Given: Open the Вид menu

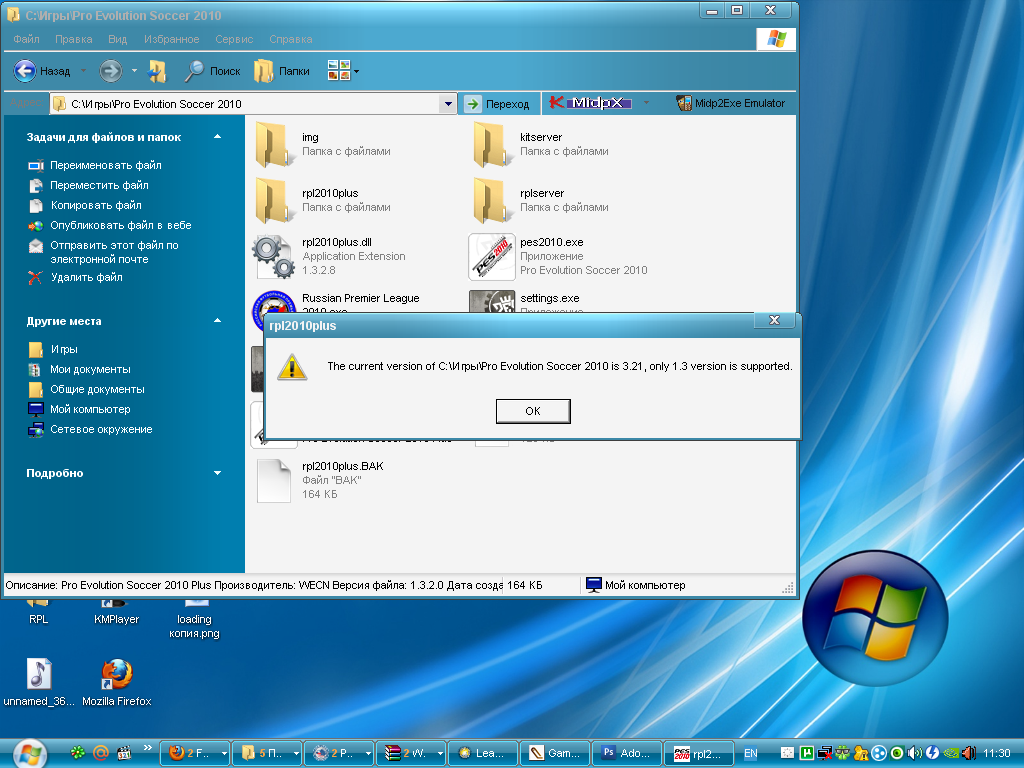Looking at the screenshot, I should [118, 39].
